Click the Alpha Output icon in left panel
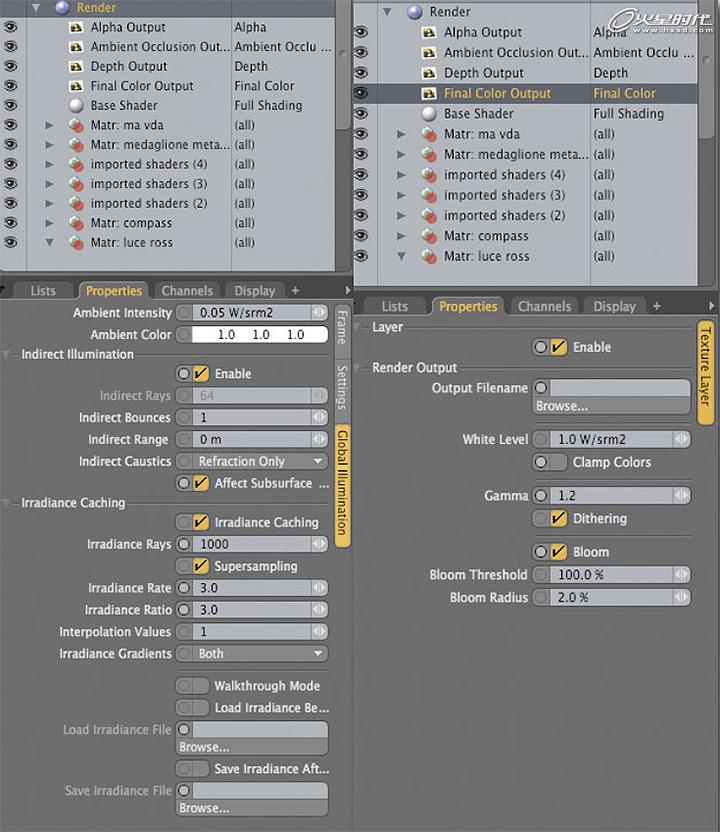 (76, 28)
